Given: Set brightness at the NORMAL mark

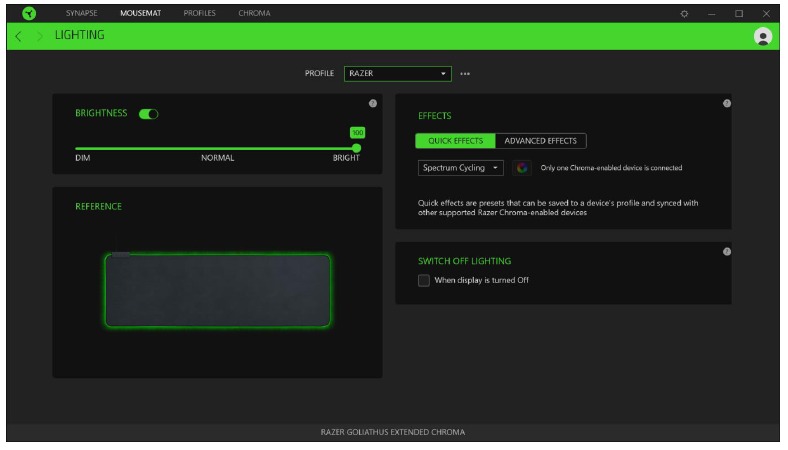Looking at the screenshot, I should [218, 149].
